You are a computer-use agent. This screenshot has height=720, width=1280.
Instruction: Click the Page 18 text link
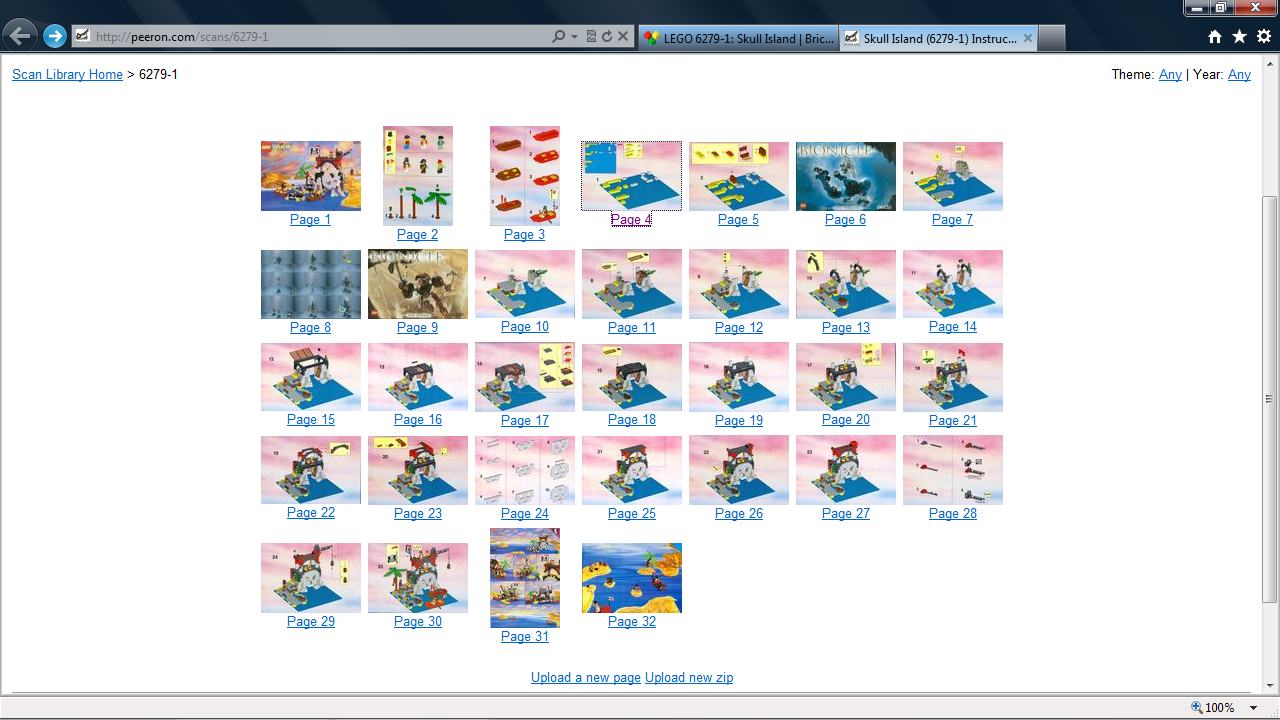coord(632,419)
